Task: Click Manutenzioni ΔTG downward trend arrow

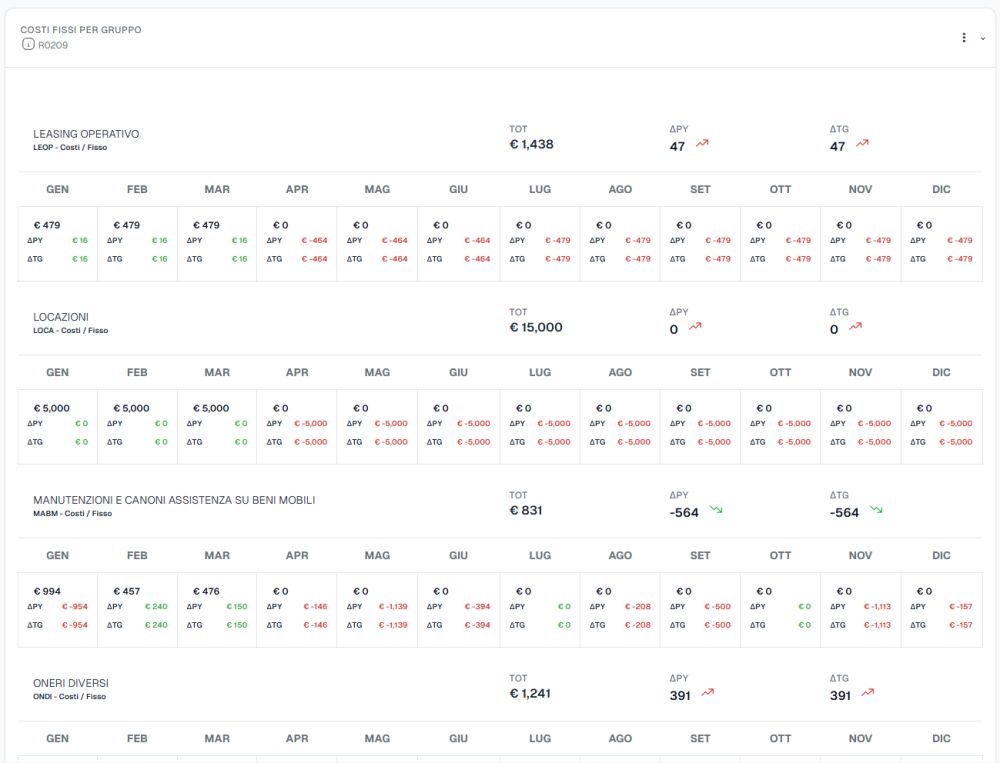Action: (x=876, y=510)
